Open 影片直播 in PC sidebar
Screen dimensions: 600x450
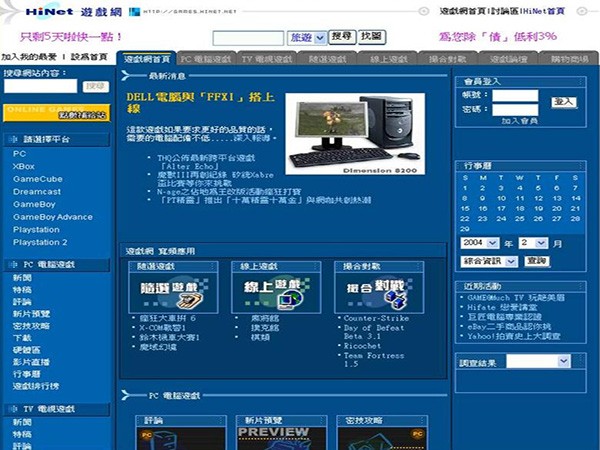31,362
